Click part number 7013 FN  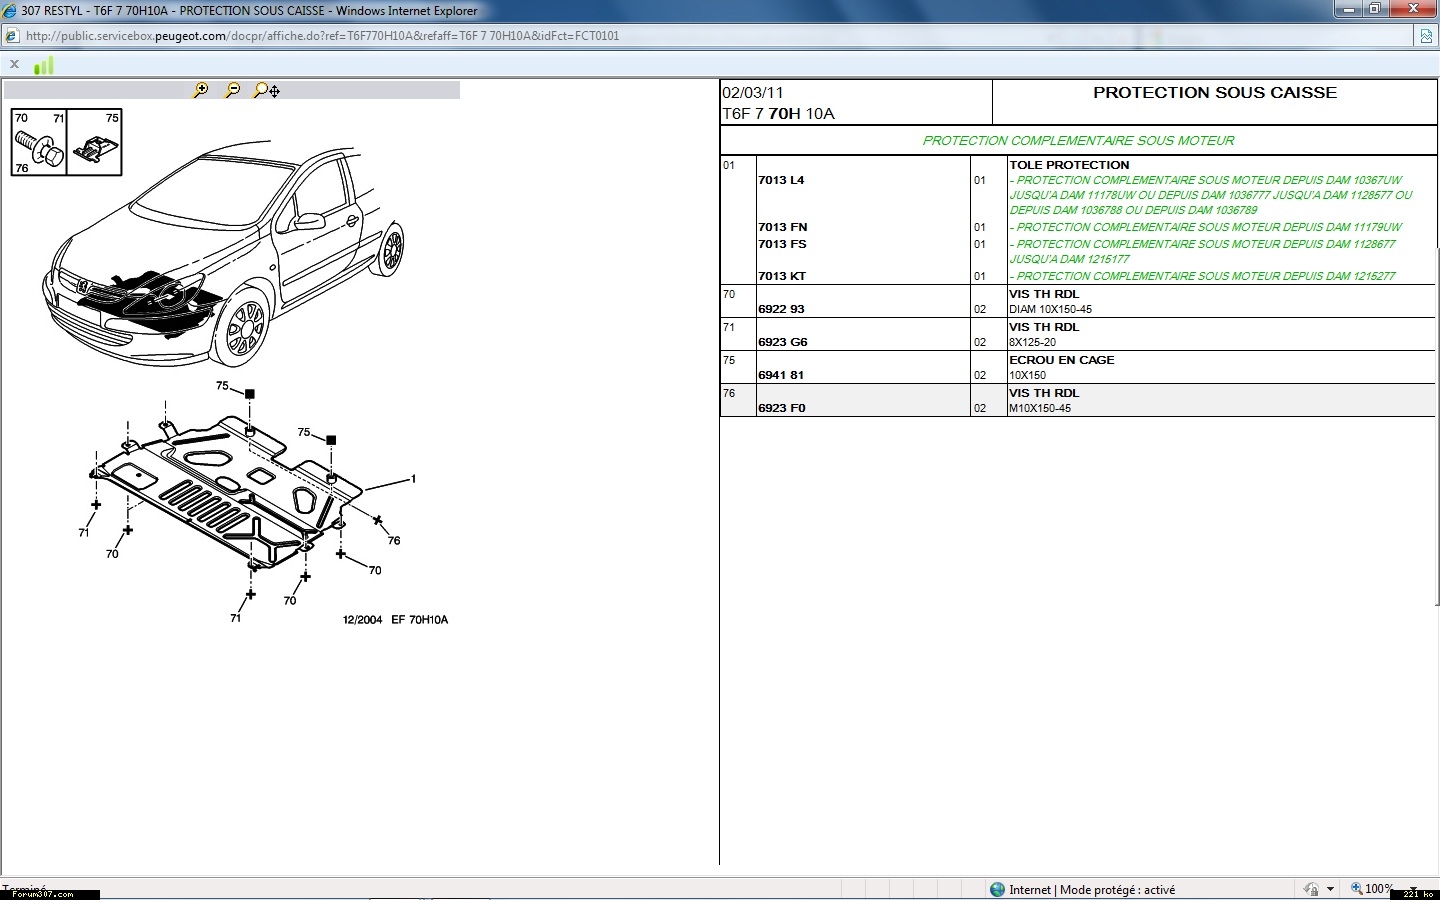(782, 228)
